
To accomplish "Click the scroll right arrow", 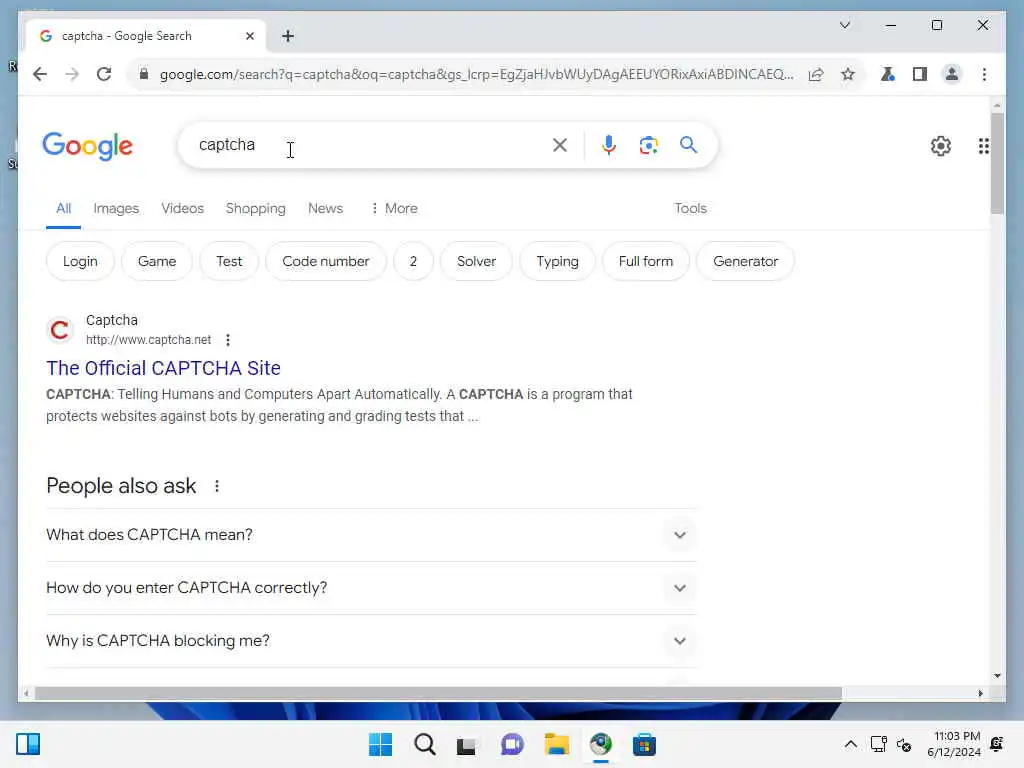I will point(980,693).
